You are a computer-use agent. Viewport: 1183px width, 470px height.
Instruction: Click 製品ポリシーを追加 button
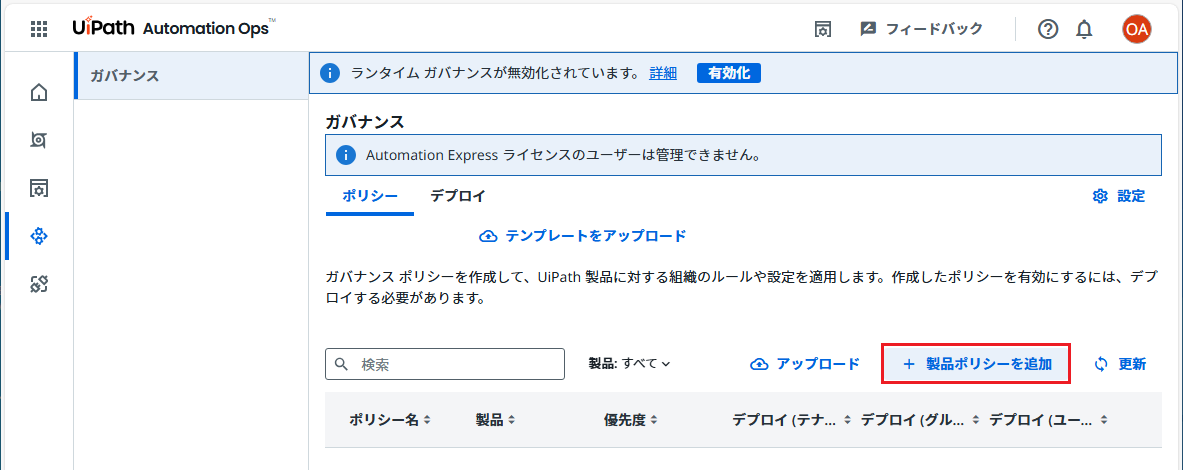[x=976, y=364]
